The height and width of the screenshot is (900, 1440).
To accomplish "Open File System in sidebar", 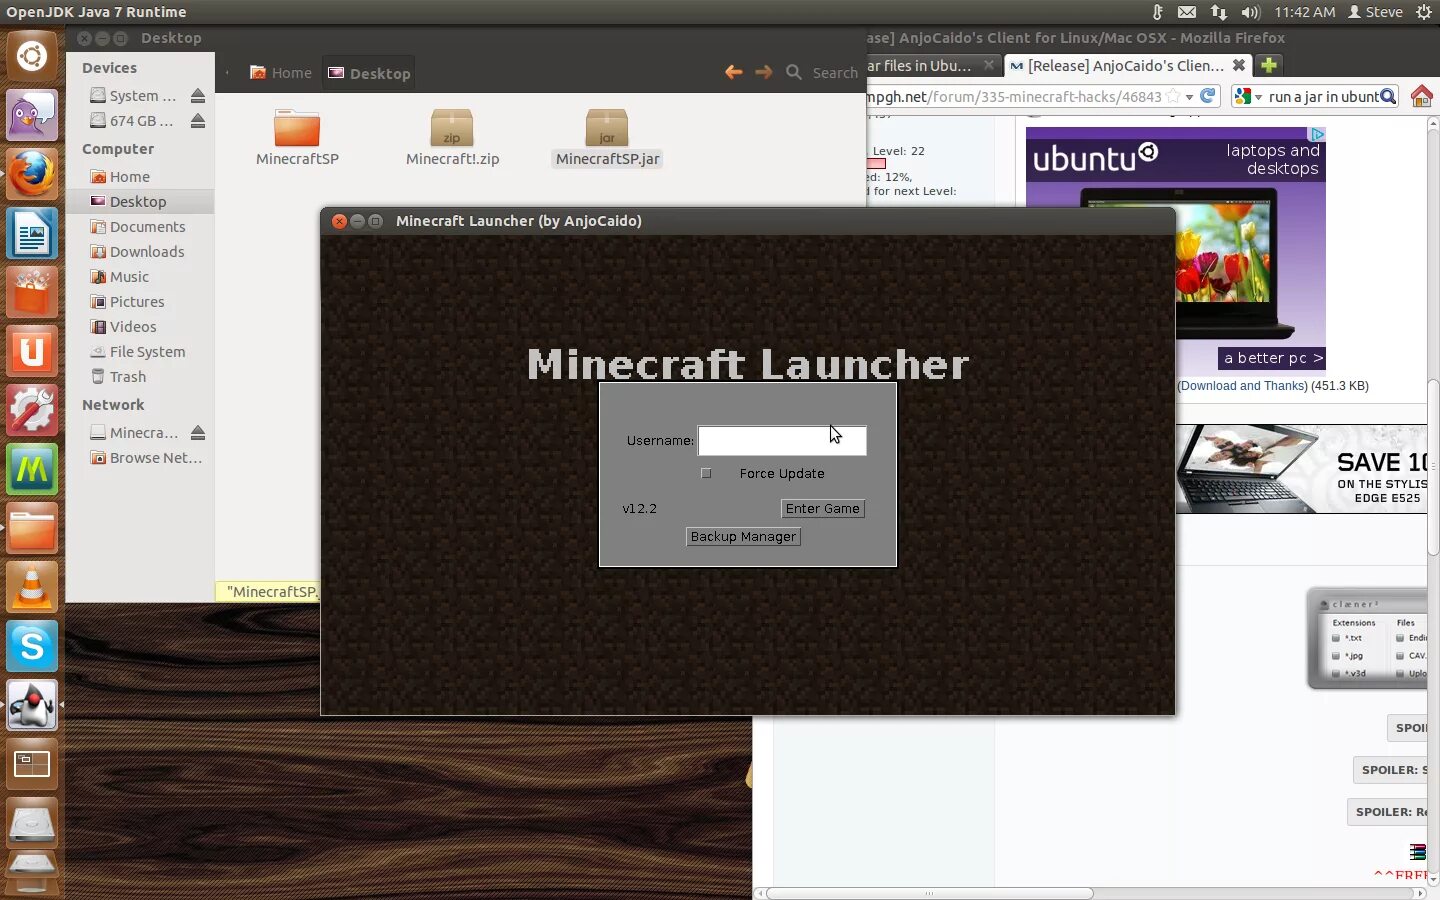I will (x=140, y=351).
